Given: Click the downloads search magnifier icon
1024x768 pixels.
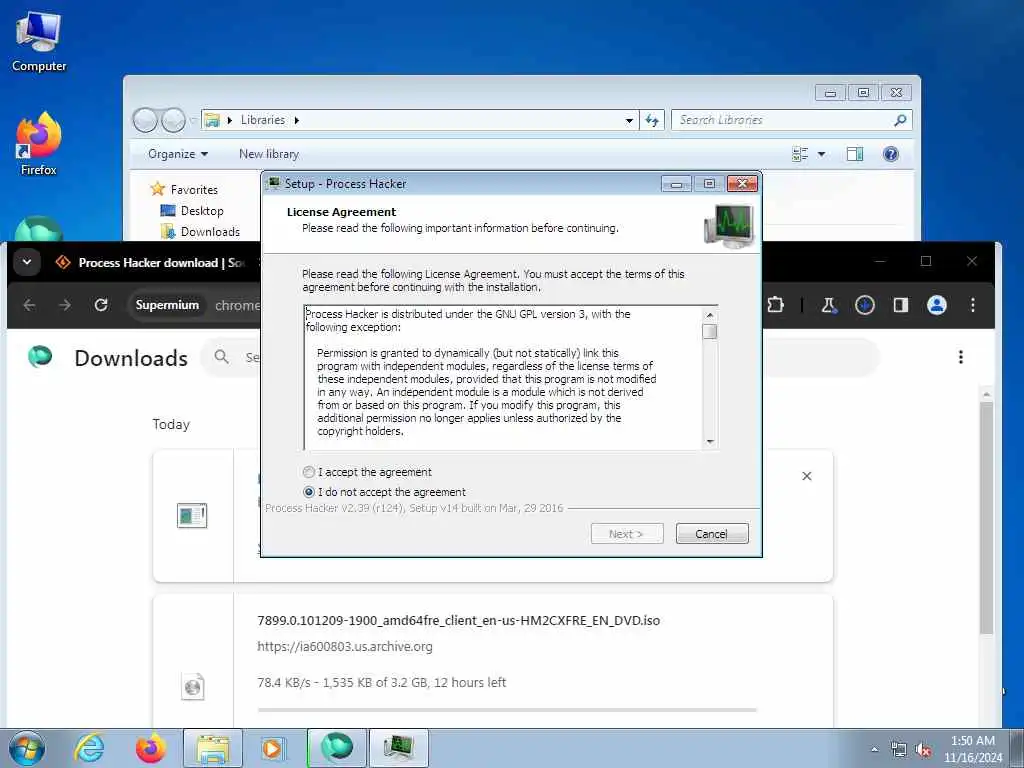Looking at the screenshot, I should click(221, 357).
